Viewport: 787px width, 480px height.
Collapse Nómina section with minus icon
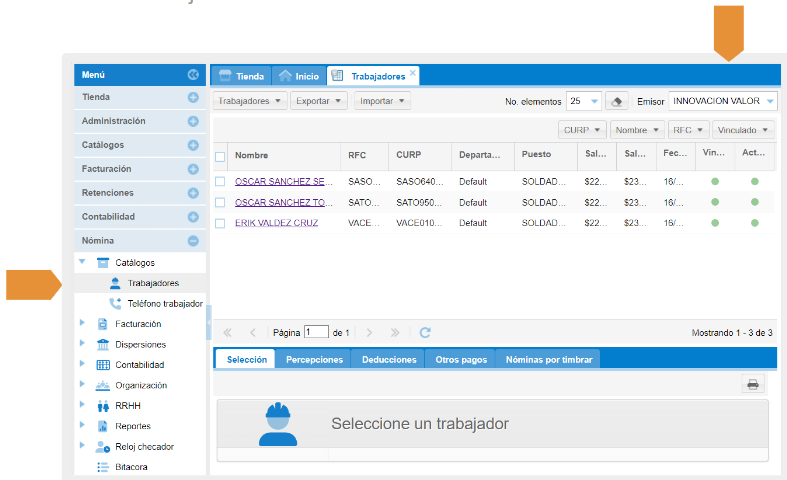[193, 241]
